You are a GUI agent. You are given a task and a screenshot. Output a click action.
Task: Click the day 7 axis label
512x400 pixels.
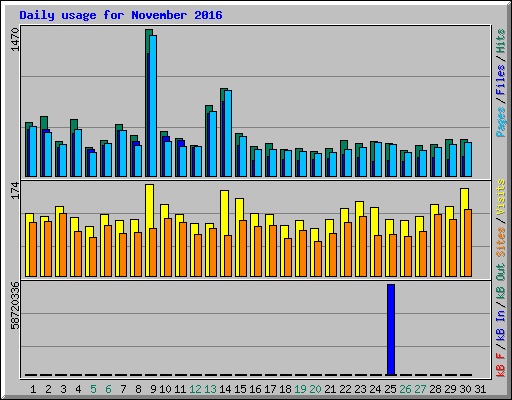pos(123,389)
